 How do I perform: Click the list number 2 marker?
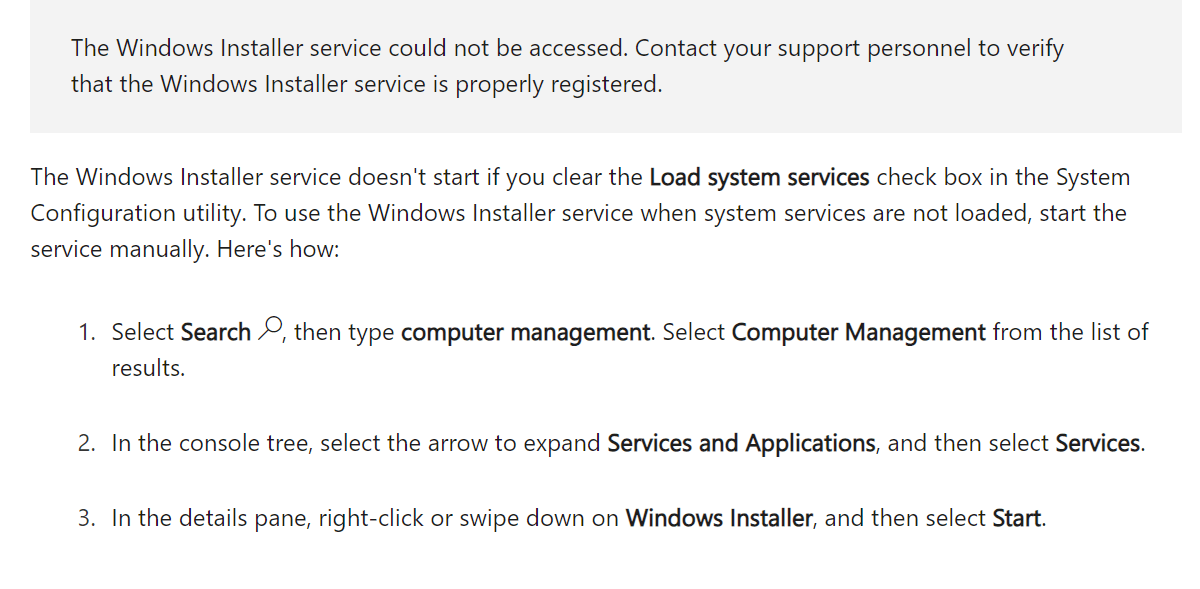click(x=86, y=443)
